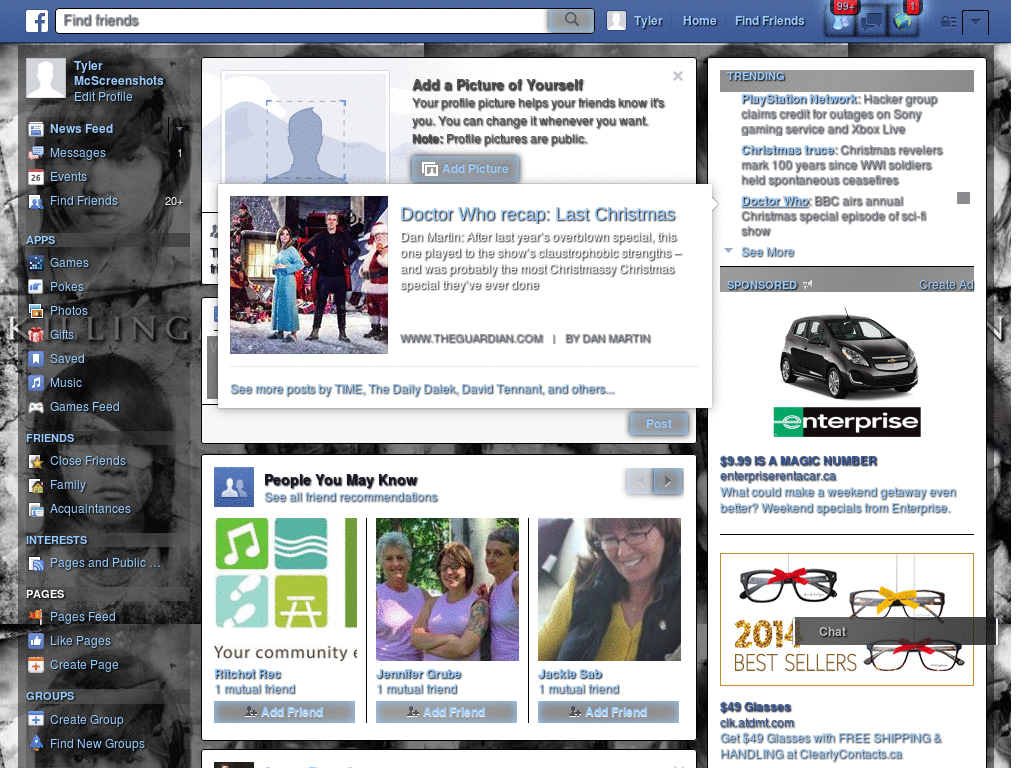Open Christmas truce trending topic
Viewport: 1024px width, 768px height.
click(788, 150)
